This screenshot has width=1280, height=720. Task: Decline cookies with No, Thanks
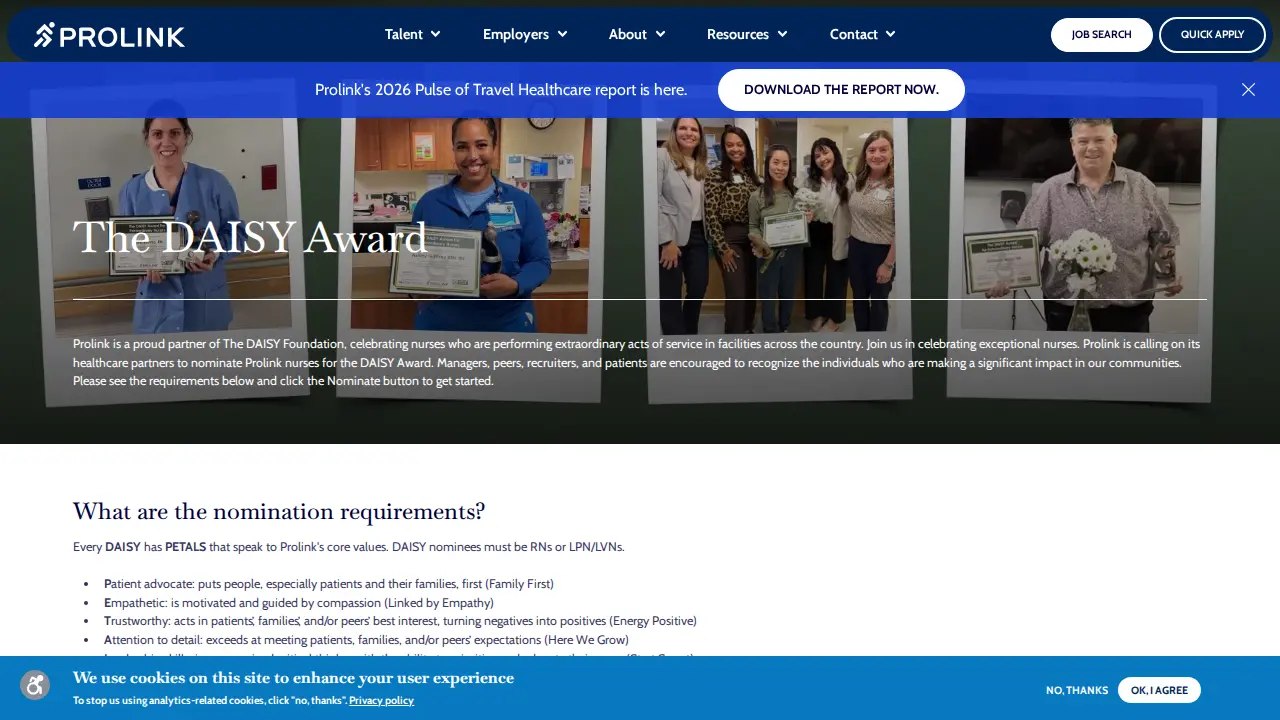click(x=1077, y=690)
